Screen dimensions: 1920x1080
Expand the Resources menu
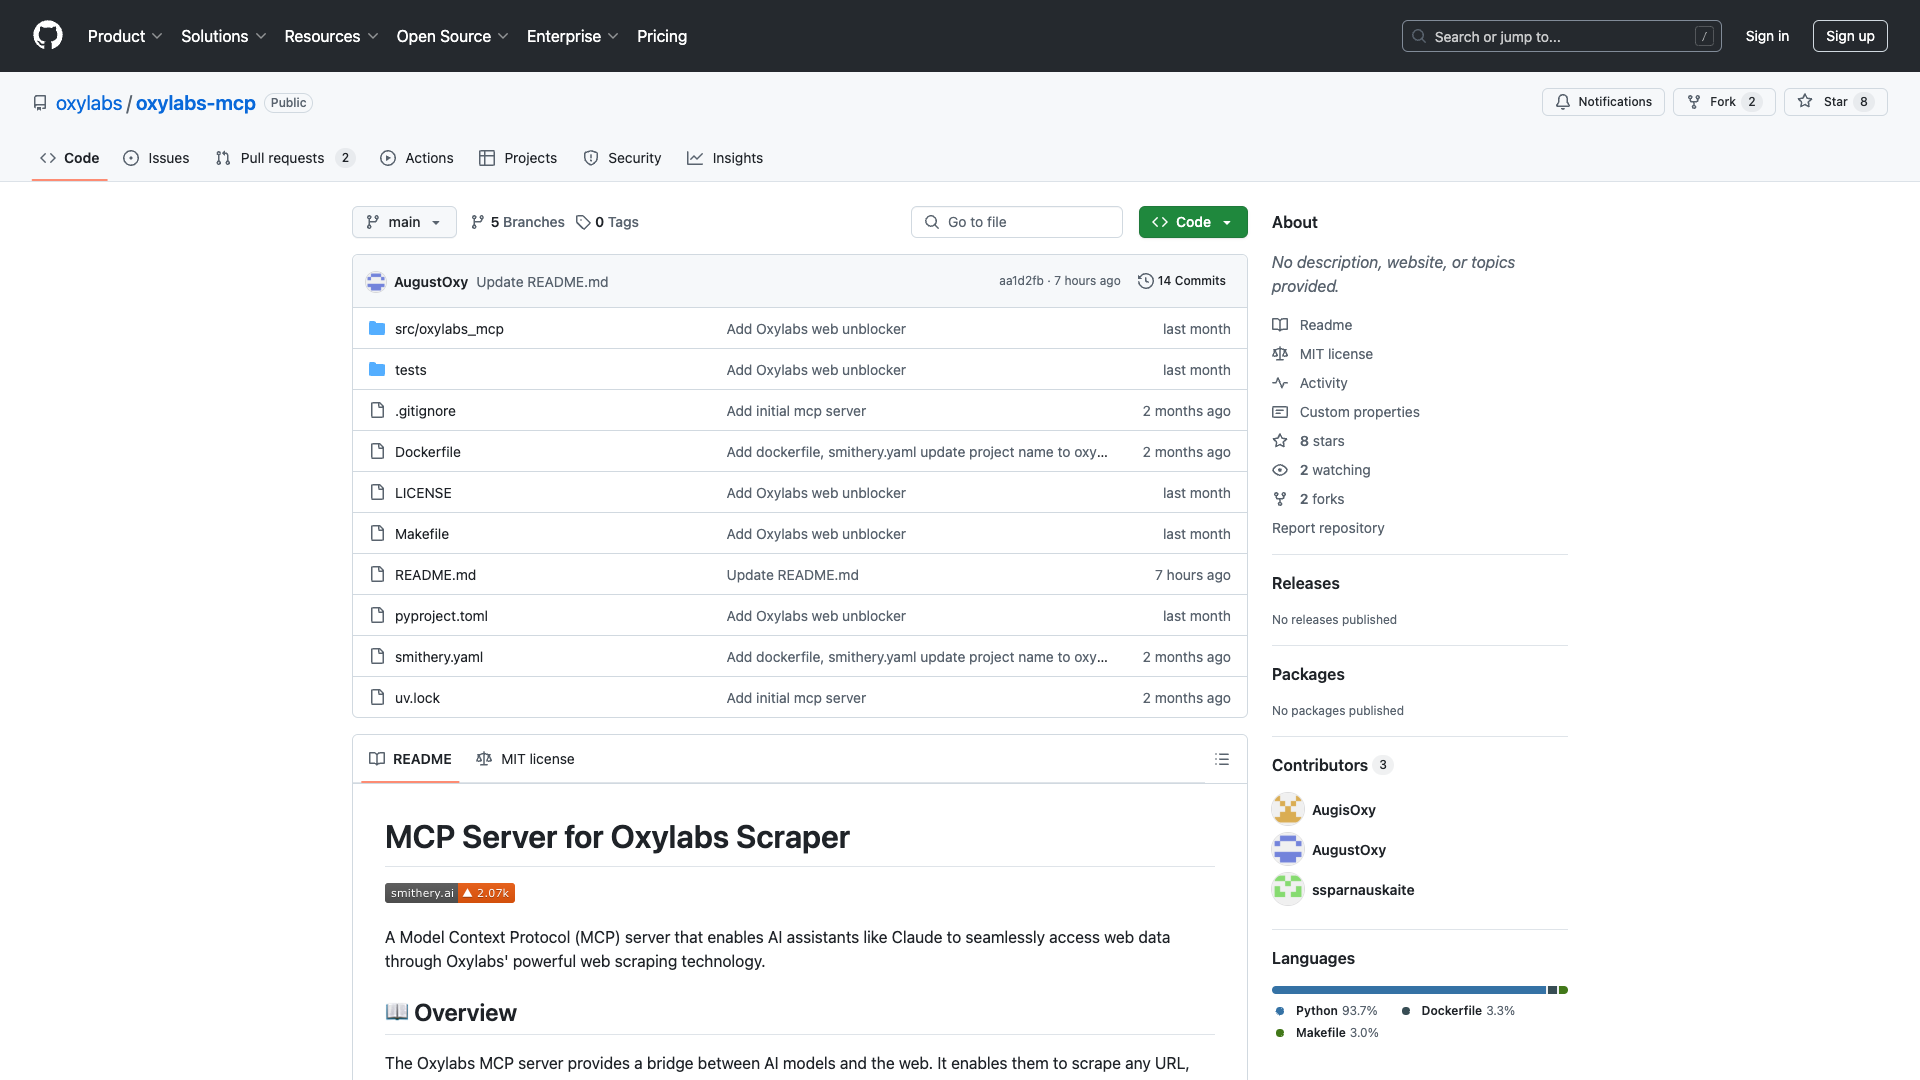click(x=330, y=36)
